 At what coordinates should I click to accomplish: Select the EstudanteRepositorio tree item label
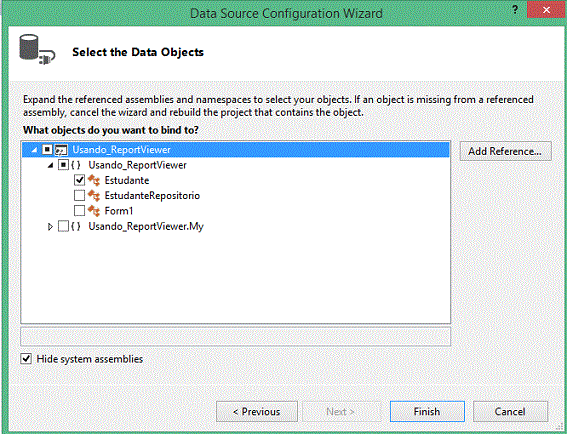(152, 196)
